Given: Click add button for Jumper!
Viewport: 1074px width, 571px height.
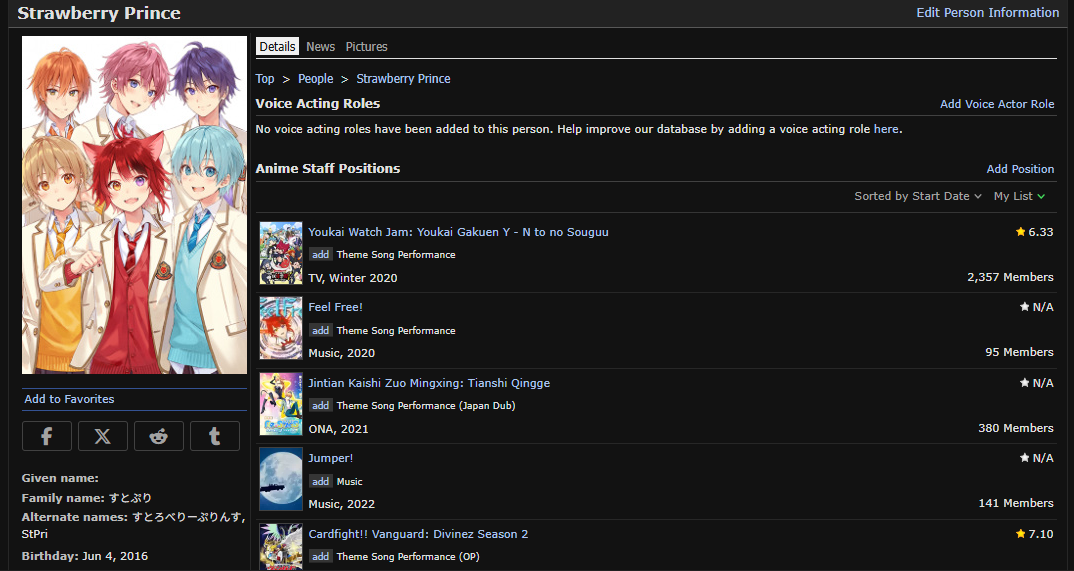Looking at the screenshot, I should tap(321, 482).
